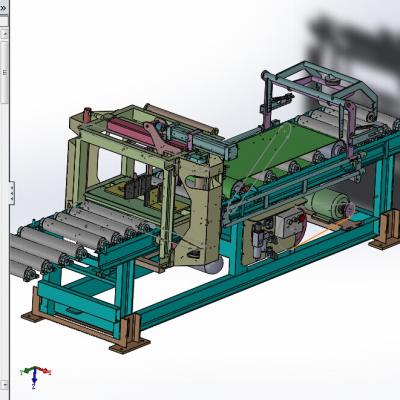Click the red emergency button on control box

[302, 218]
